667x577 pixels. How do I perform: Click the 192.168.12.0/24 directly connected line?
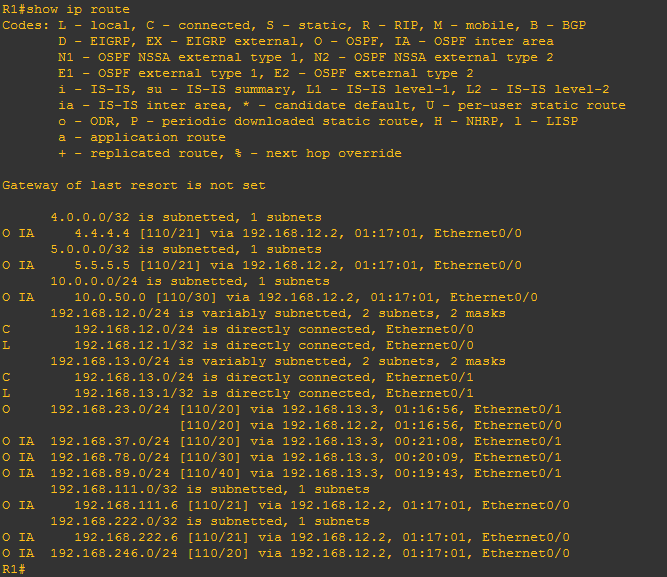click(238, 329)
